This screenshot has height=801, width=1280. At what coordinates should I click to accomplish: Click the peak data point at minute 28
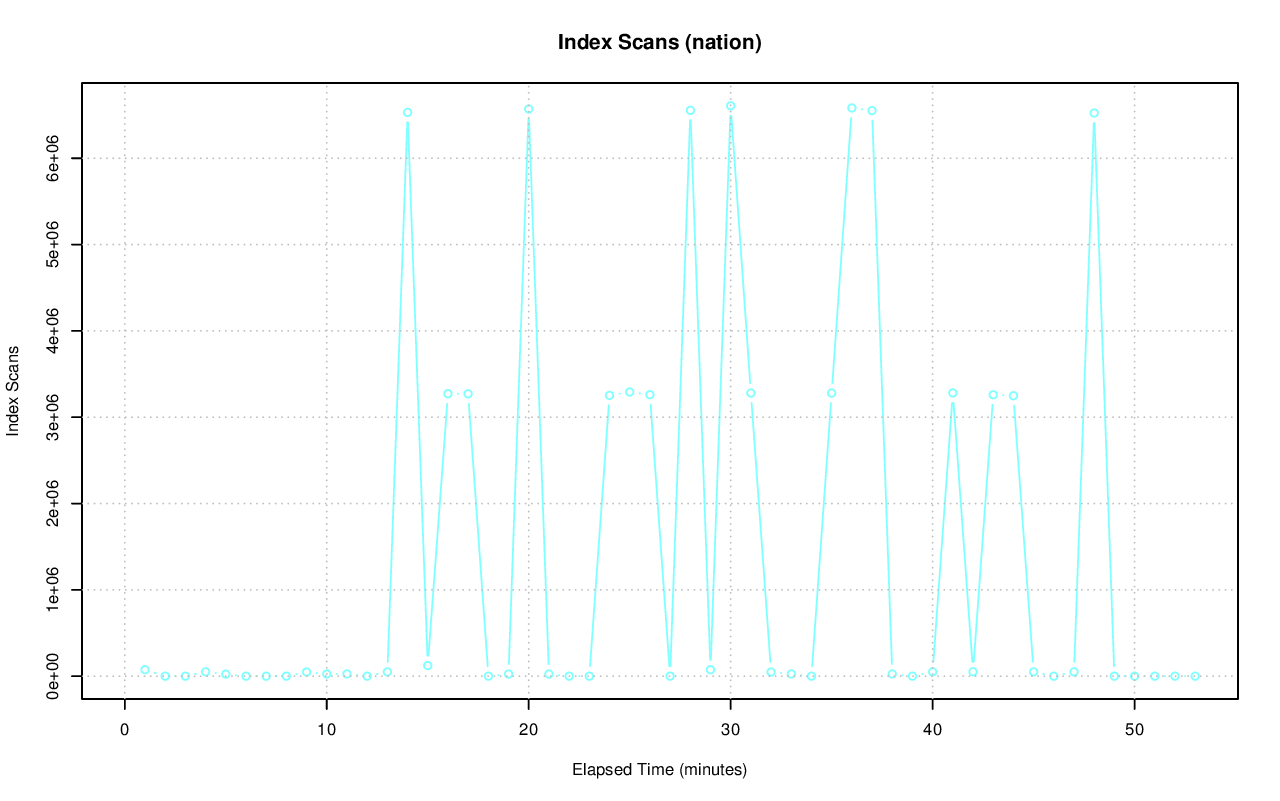[x=690, y=110]
